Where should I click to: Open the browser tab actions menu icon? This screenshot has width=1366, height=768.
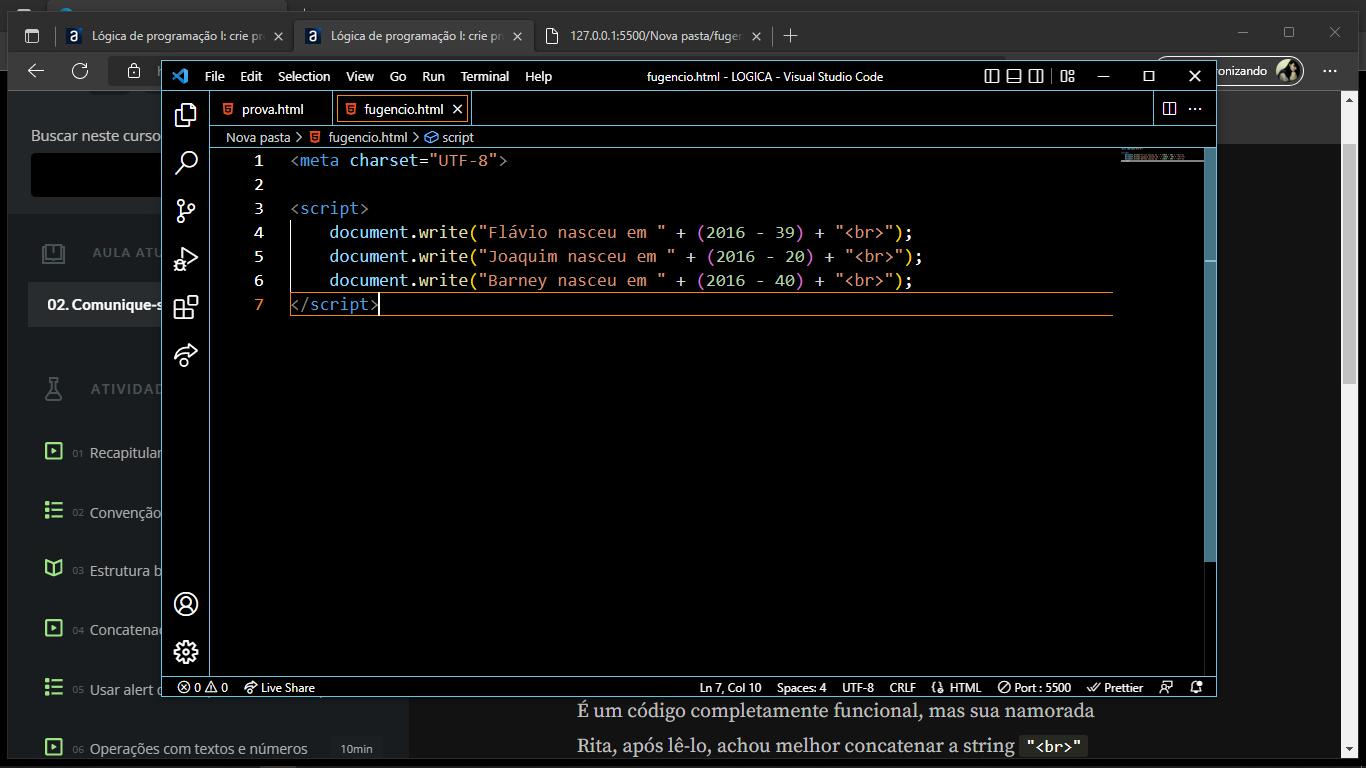(32, 35)
